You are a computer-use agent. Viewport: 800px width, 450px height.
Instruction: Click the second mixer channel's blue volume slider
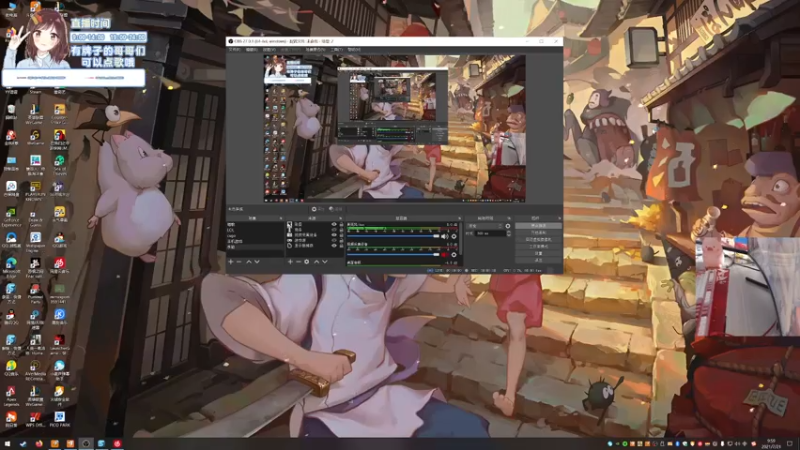(393, 255)
